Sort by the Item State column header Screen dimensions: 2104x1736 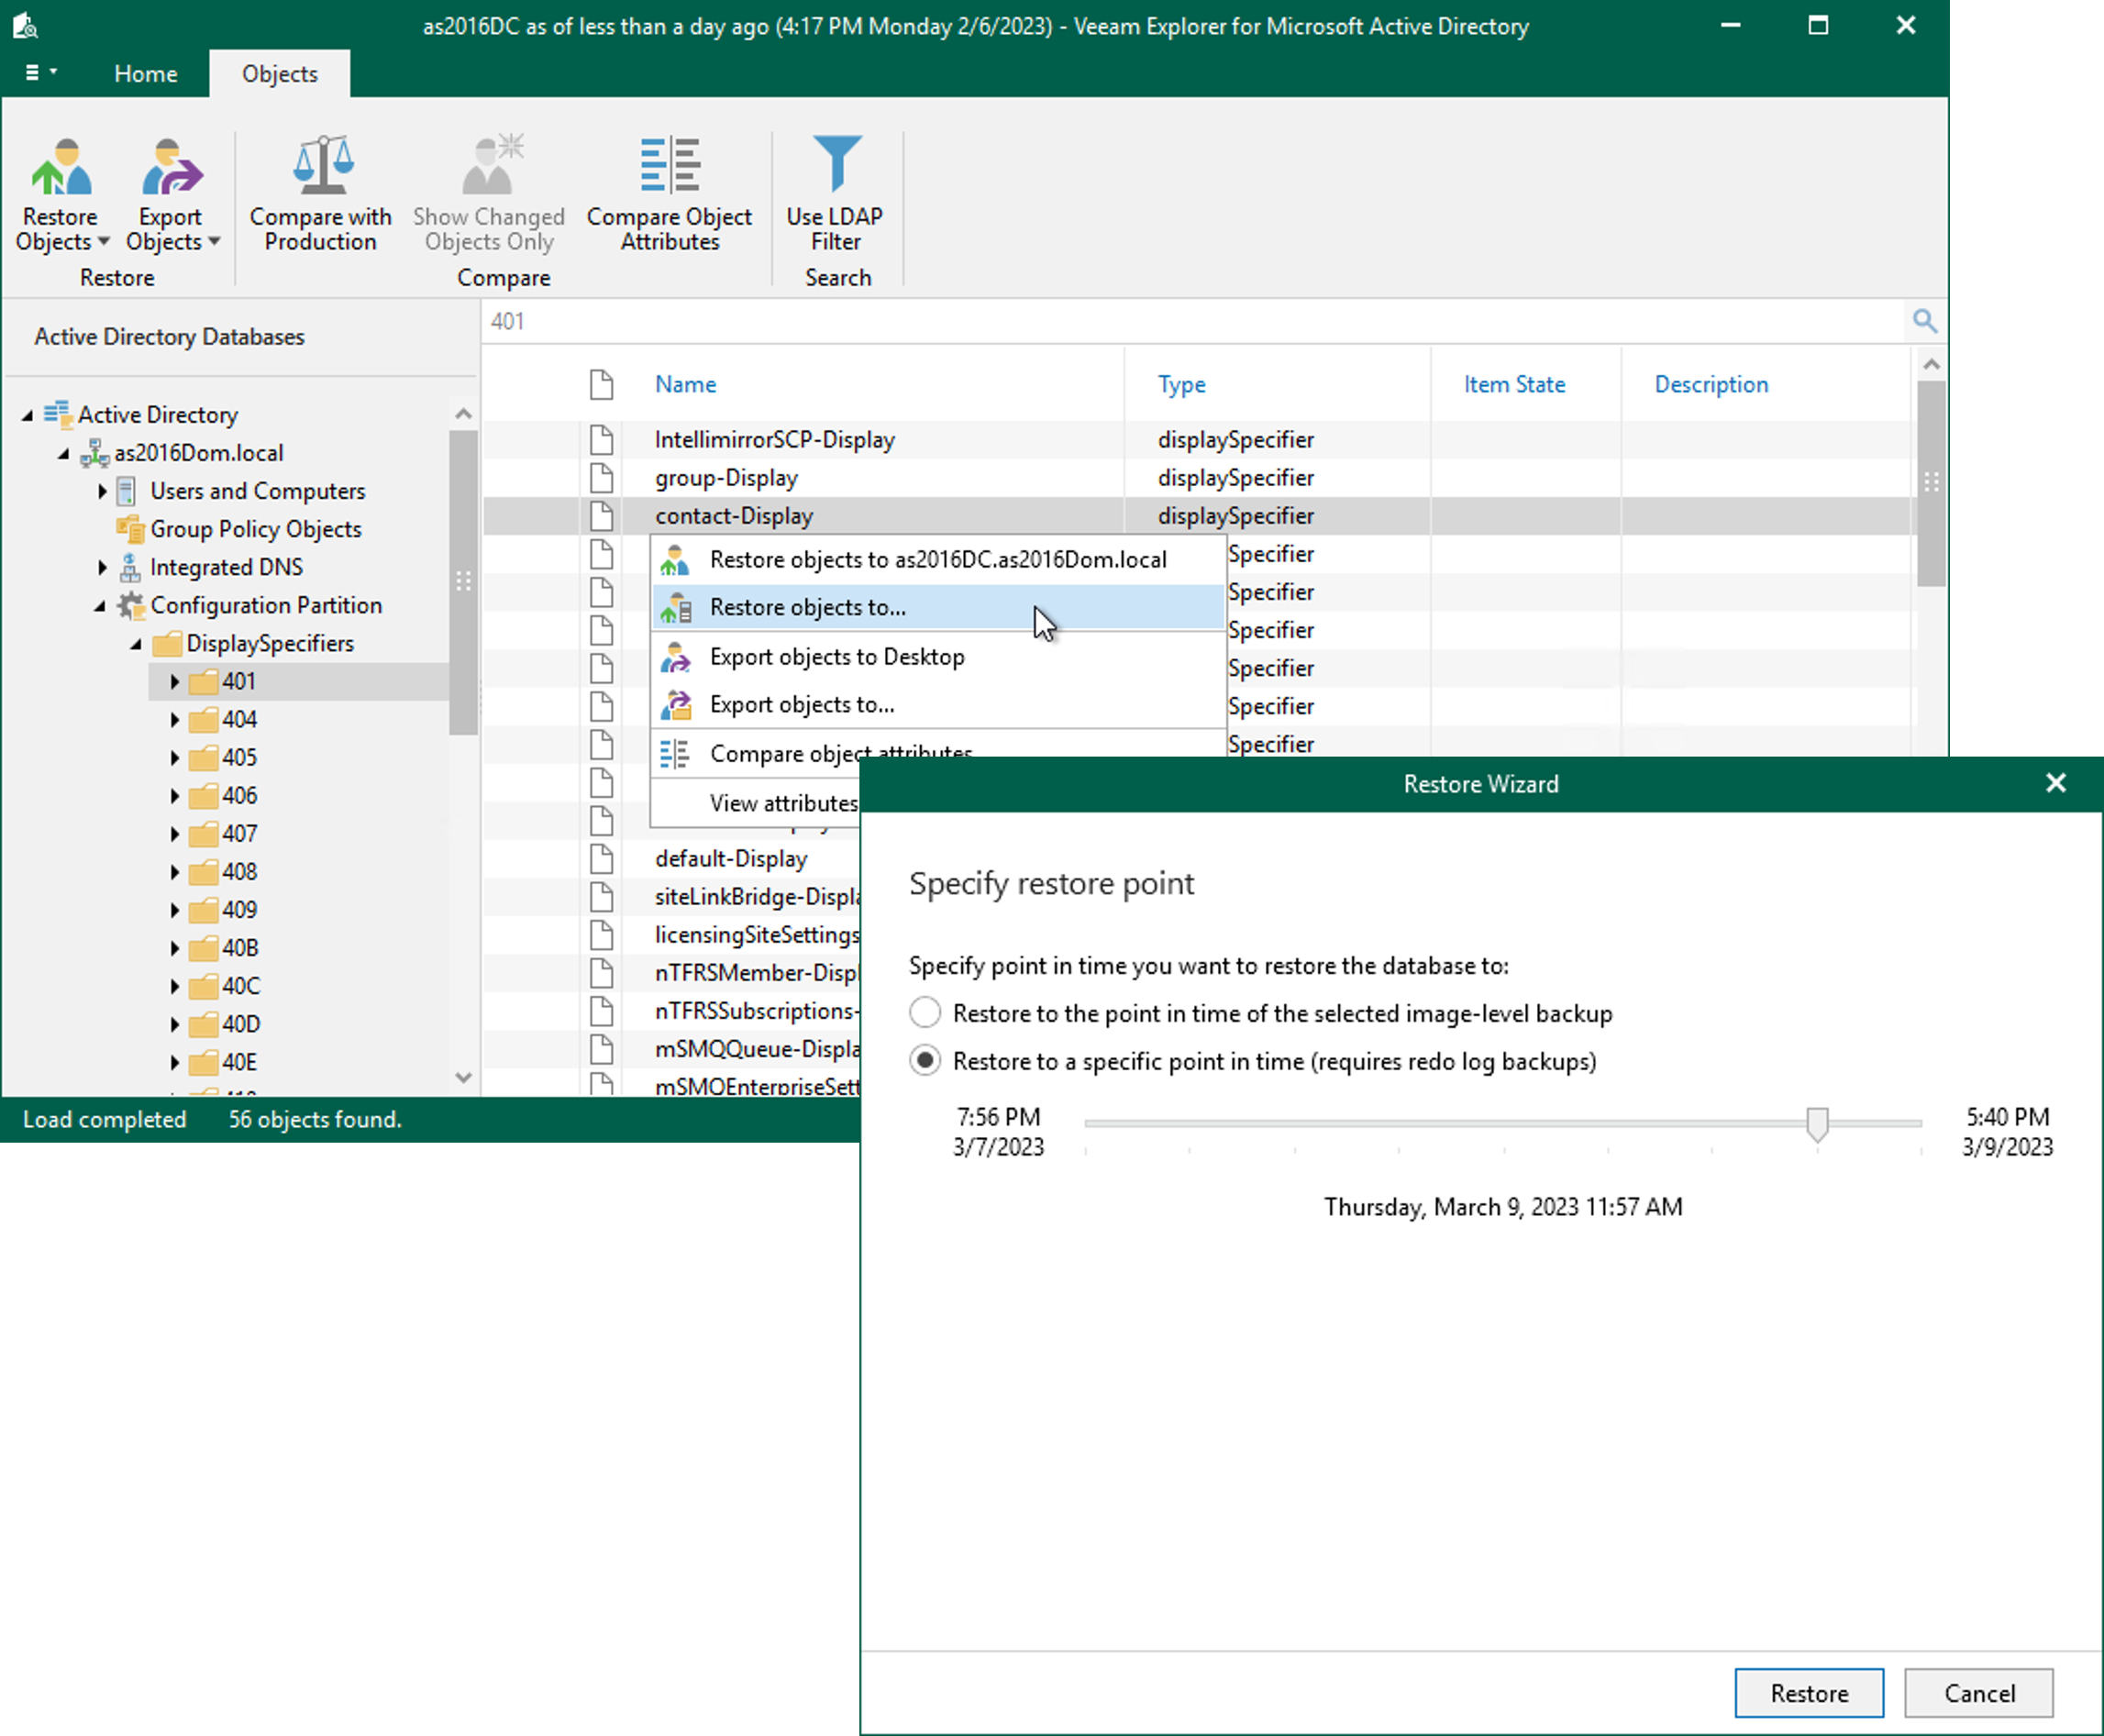1514,384
